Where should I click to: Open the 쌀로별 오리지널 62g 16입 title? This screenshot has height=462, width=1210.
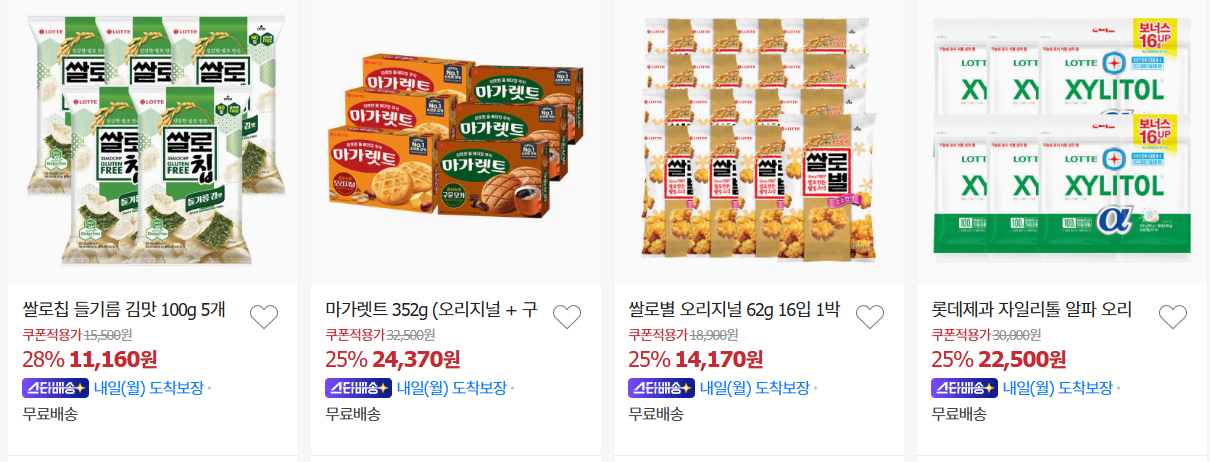(x=735, y=310)
